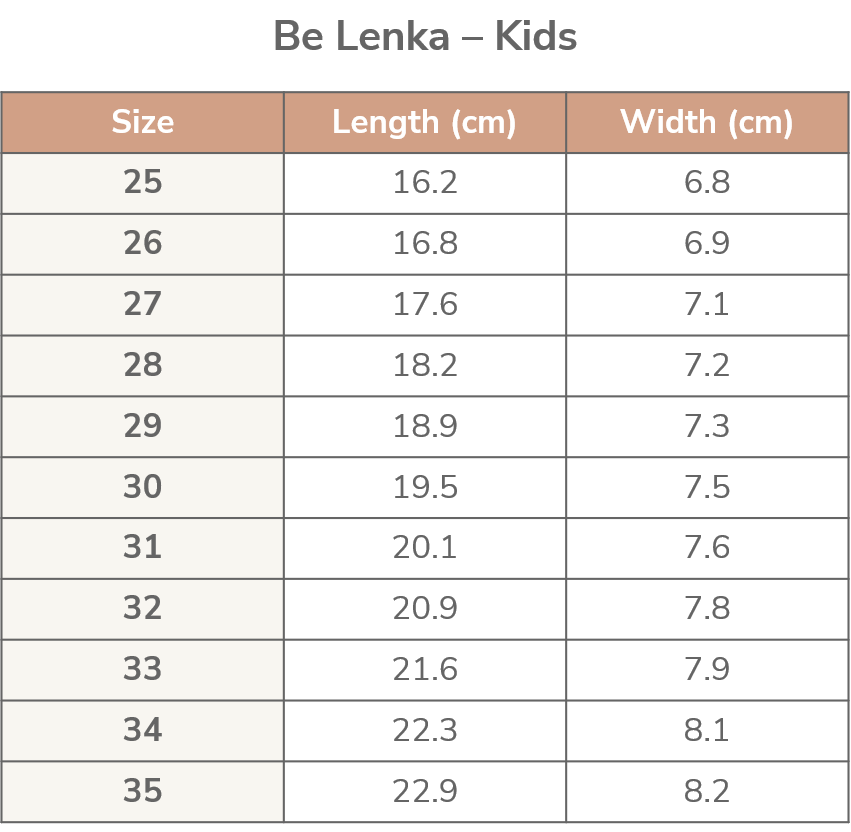851x832 pixels.
Task: Click the Size column header
Action: coord(142,122)
